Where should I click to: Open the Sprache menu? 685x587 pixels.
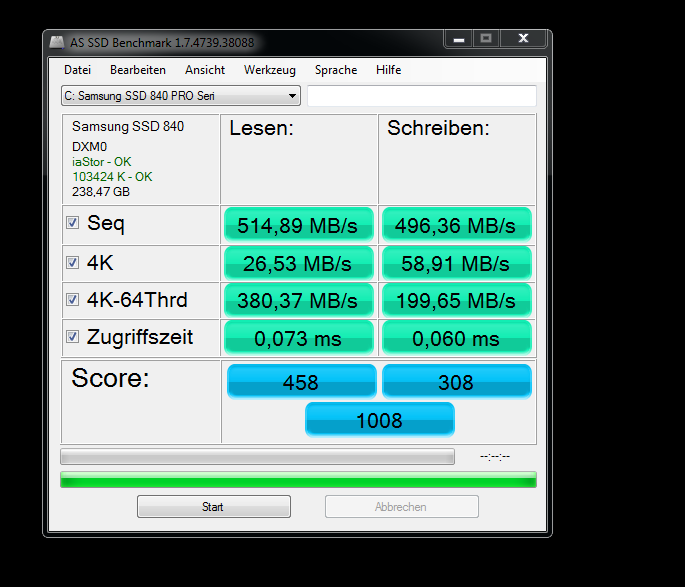(336, 70)
